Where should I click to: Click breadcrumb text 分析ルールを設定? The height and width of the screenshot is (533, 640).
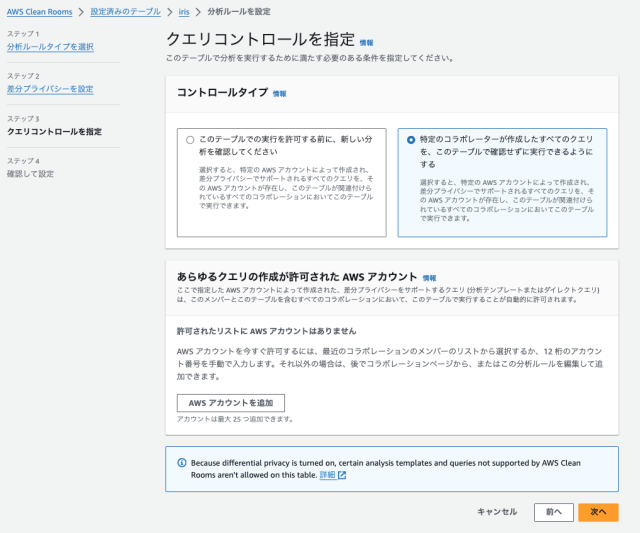coord(239,12)
